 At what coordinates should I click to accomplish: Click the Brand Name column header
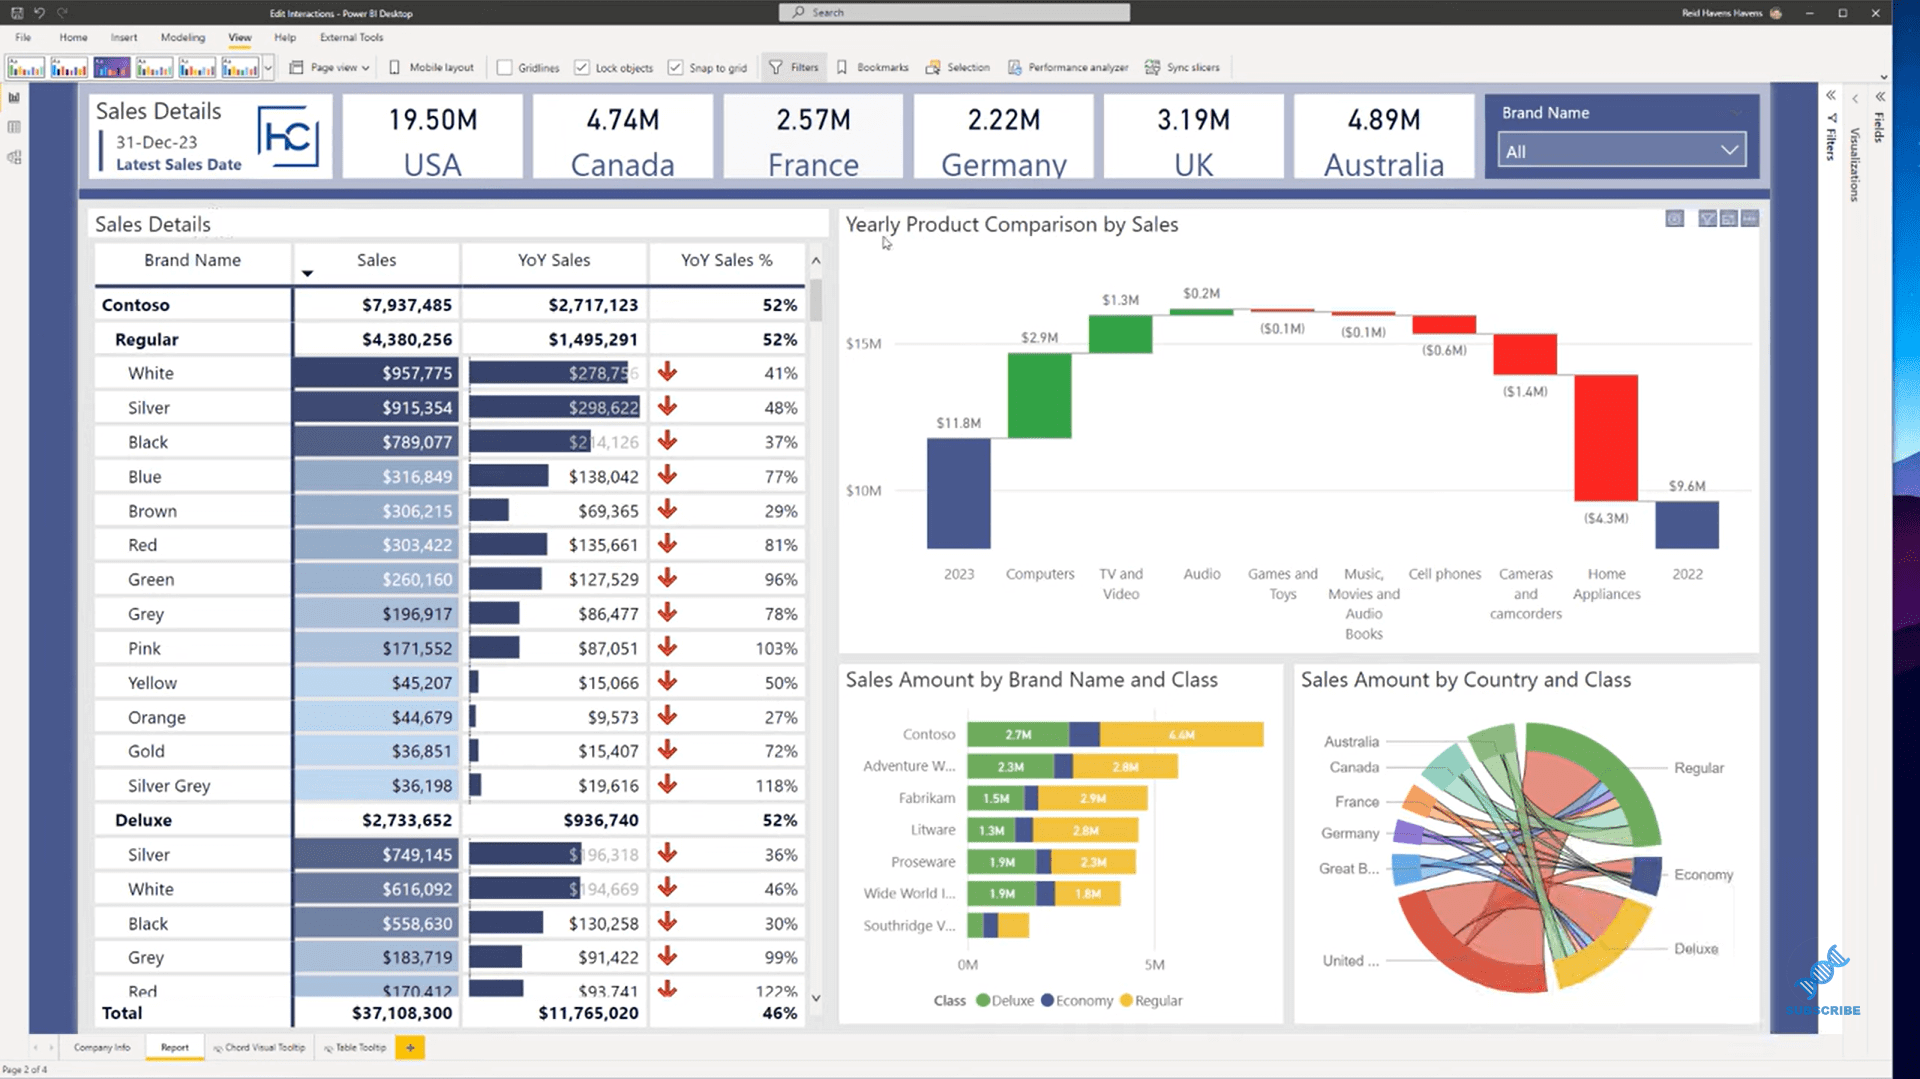192,260
